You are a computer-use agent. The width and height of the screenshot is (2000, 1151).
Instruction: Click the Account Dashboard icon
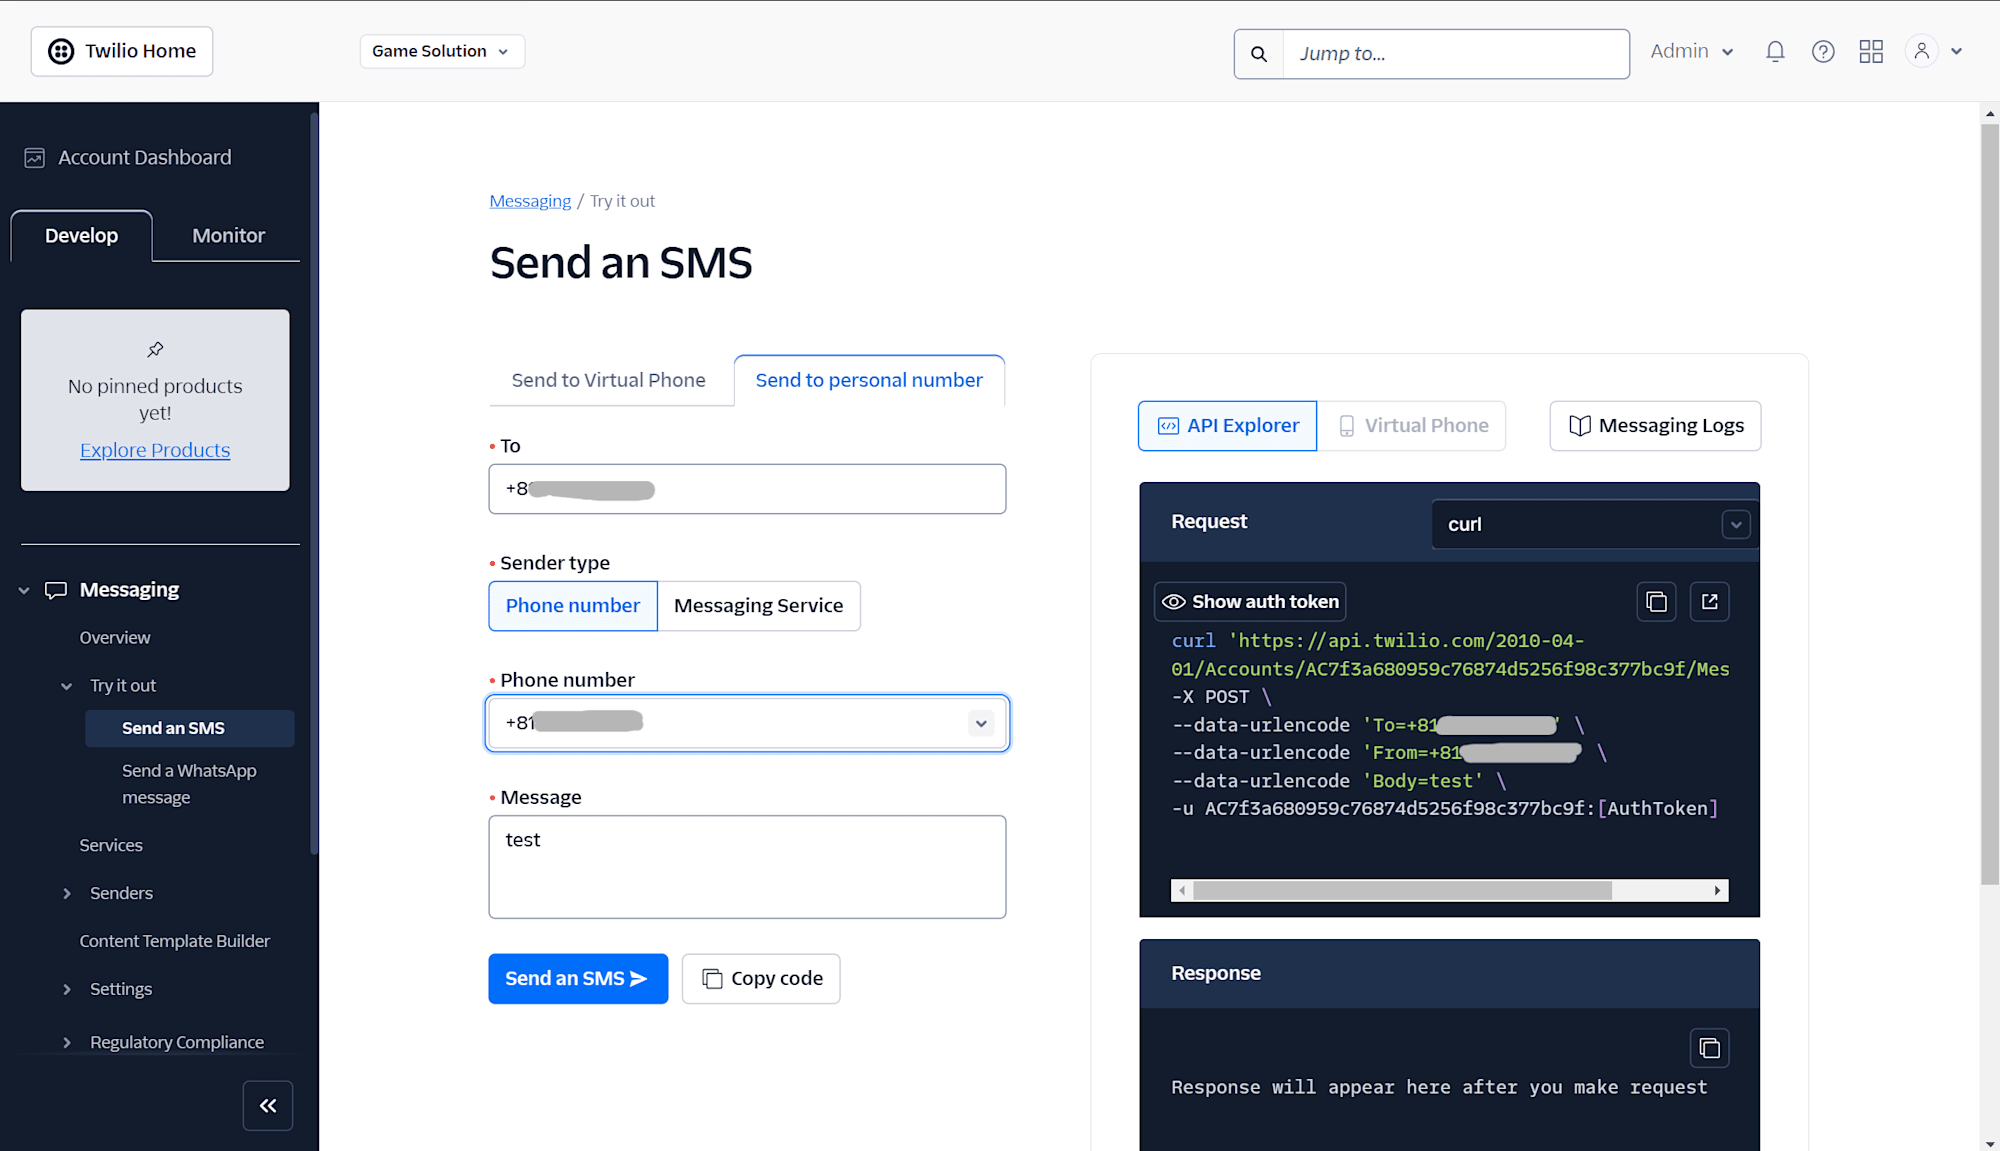pyautogui.click(x=35, y=158)
